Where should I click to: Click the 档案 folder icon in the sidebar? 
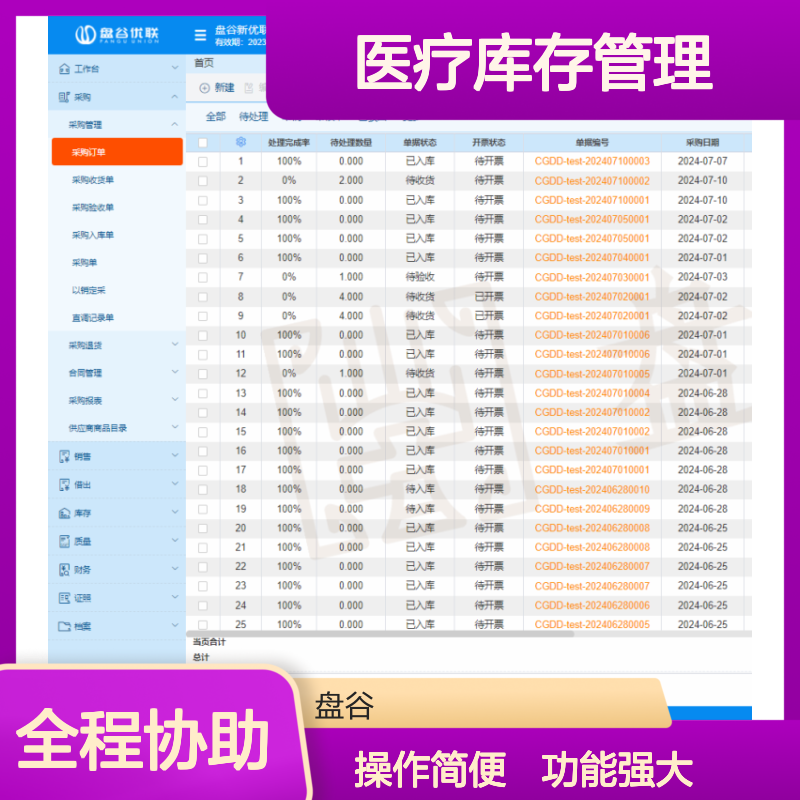click(x=64, y=626)
